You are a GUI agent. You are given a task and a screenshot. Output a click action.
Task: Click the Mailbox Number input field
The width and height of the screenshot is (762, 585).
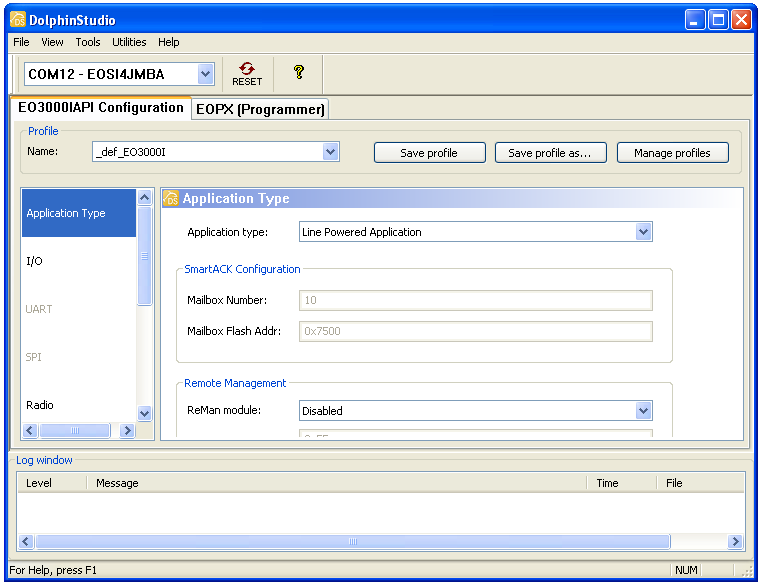(x=476, y=300)
